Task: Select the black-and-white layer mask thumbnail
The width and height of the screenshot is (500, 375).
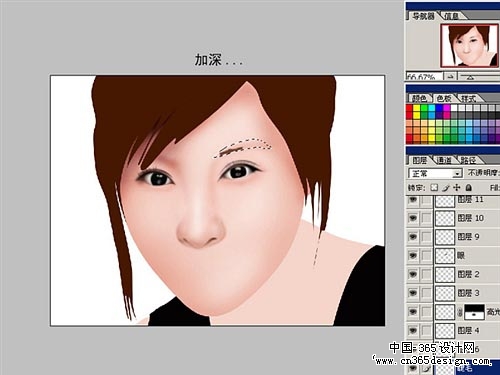Action: click(474, 312)
